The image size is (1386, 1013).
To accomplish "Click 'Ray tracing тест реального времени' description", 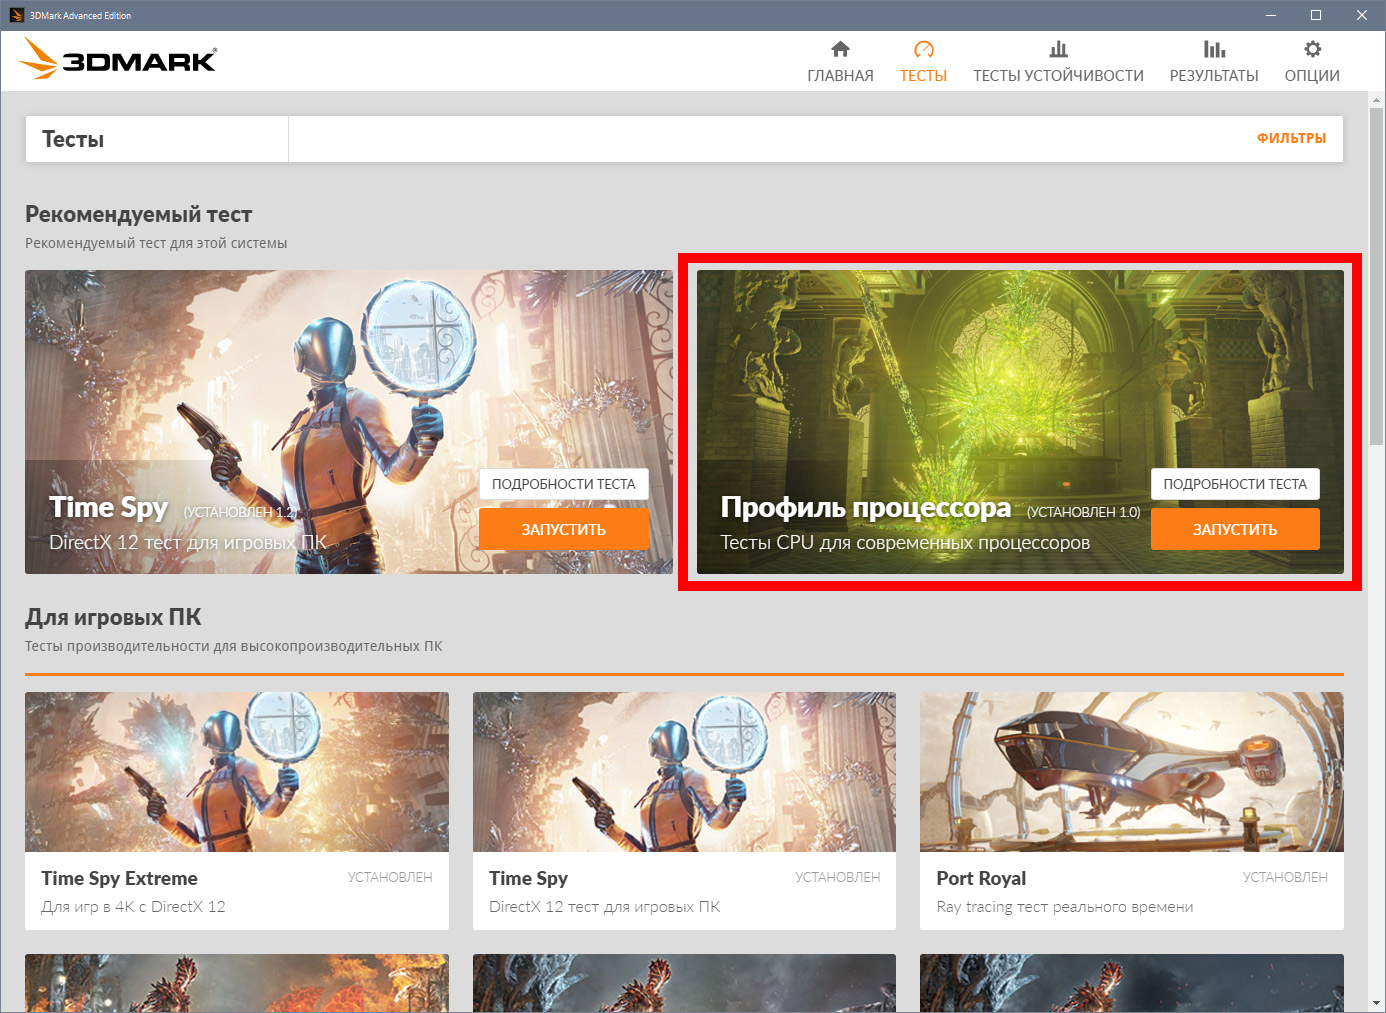I will (1064, 907).
